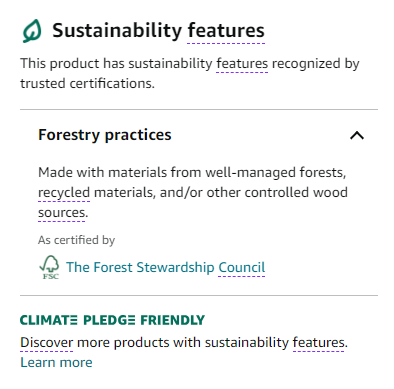
Task: Click the FSC tree logo icon
Action: 50,267
